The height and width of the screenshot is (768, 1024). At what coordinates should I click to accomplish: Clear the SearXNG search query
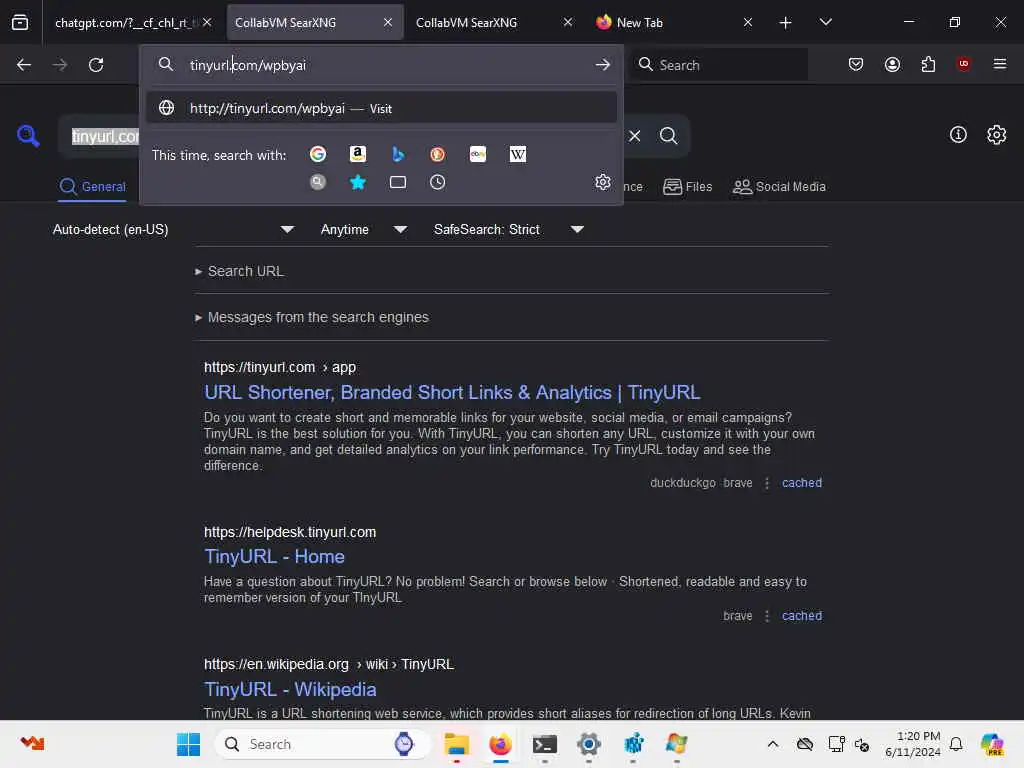point(635,136)
